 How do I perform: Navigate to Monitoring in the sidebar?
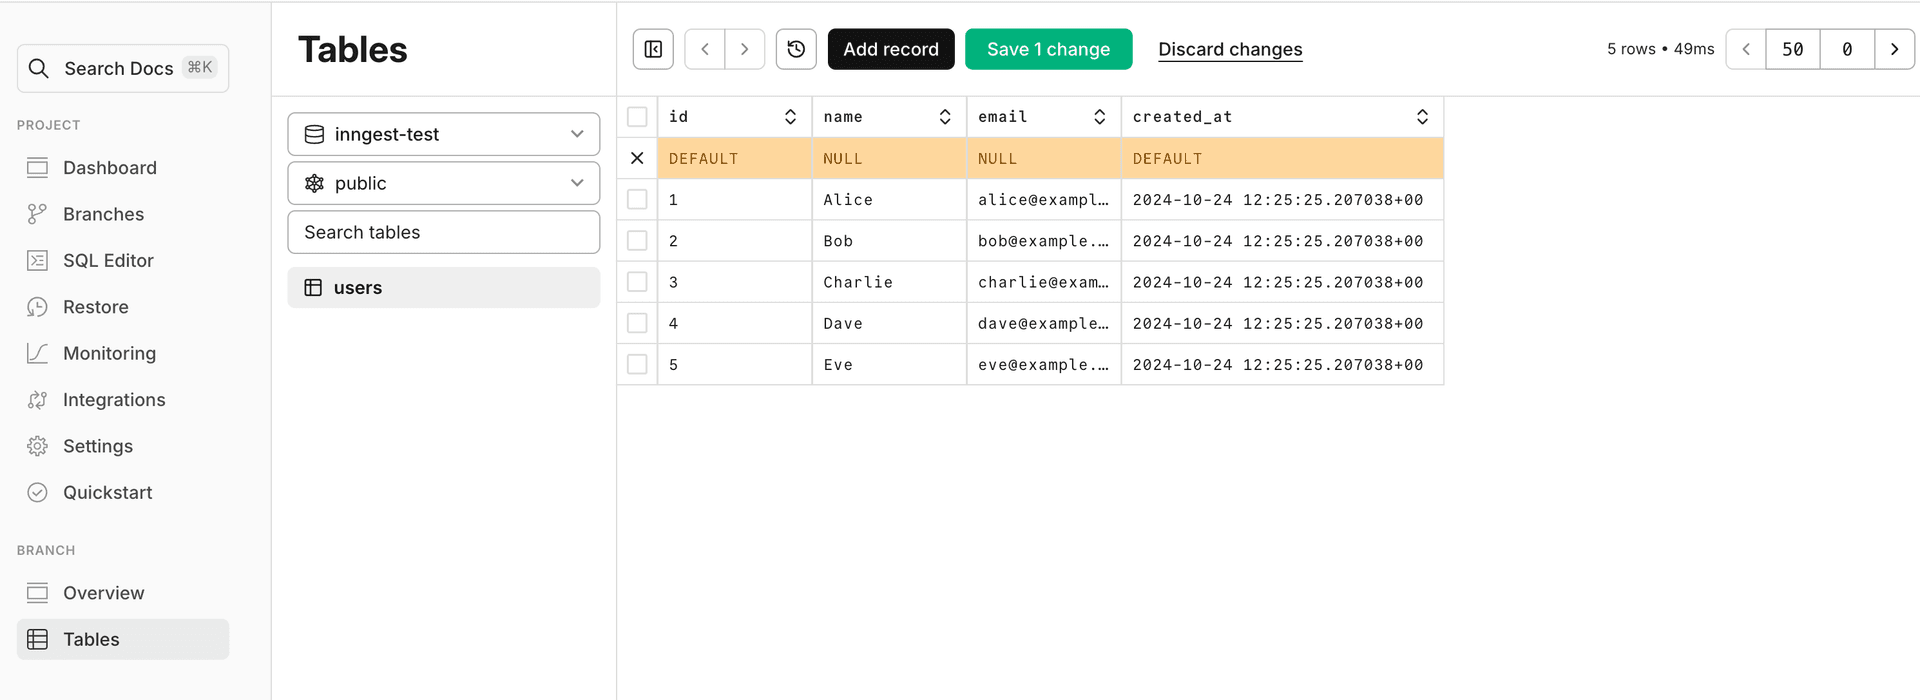click(109, 353)
